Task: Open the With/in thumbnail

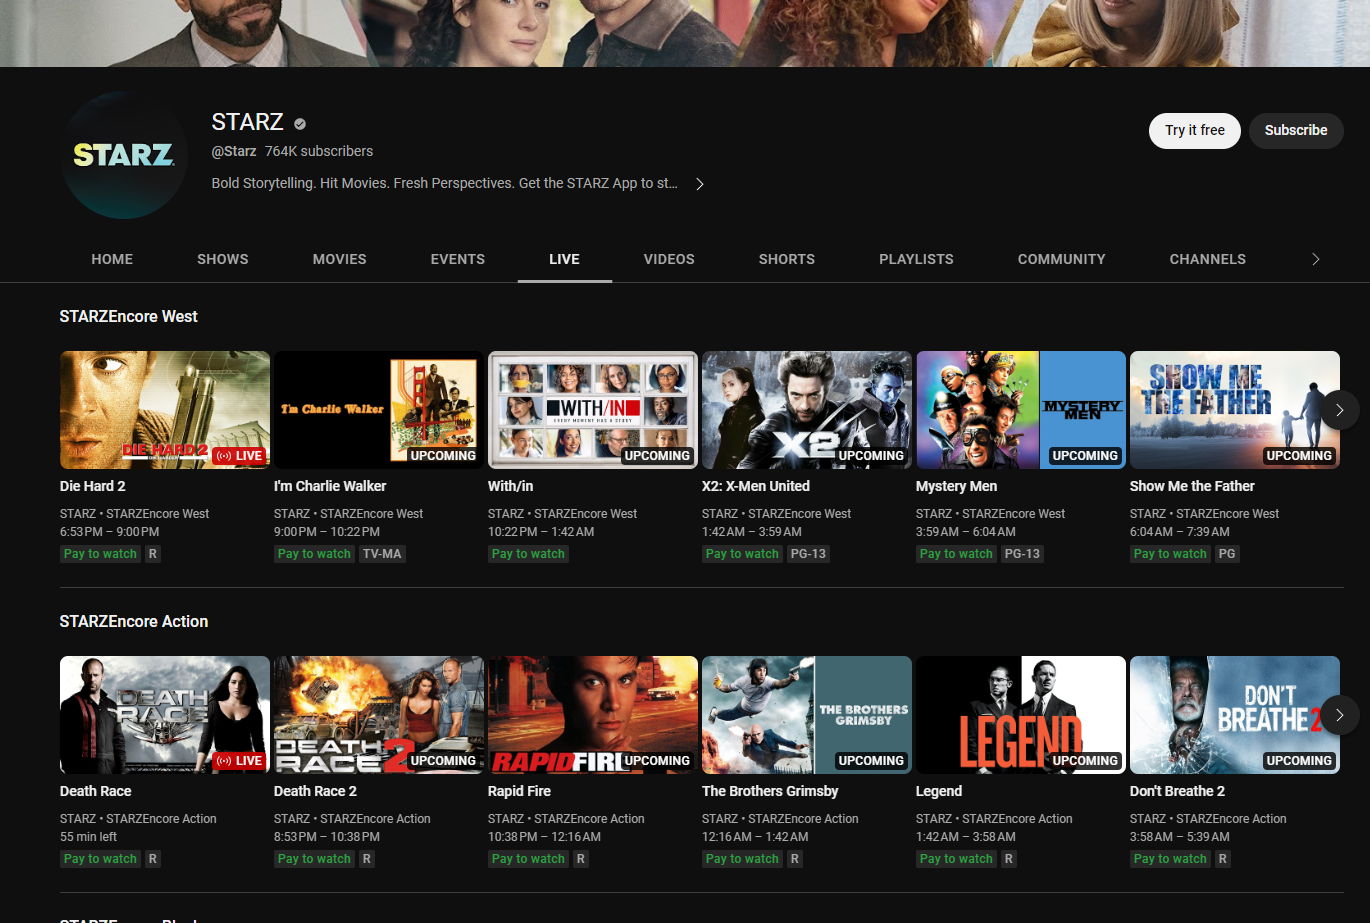Action: (593, 410)
